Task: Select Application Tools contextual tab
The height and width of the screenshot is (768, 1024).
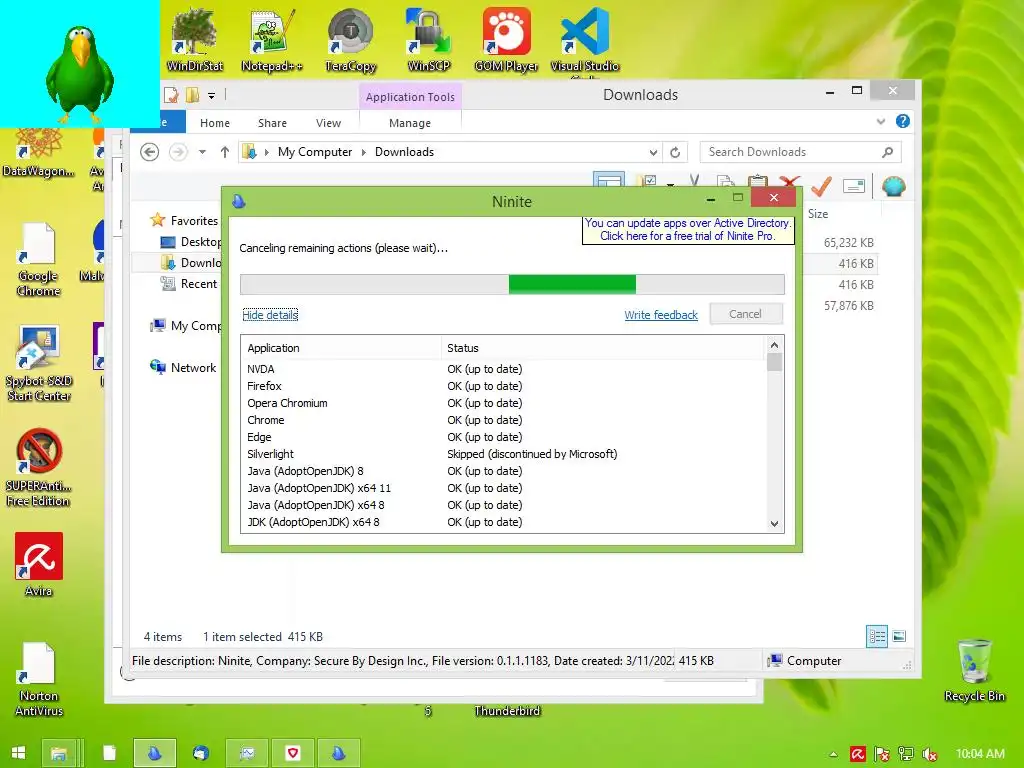Action: (410, 97)
